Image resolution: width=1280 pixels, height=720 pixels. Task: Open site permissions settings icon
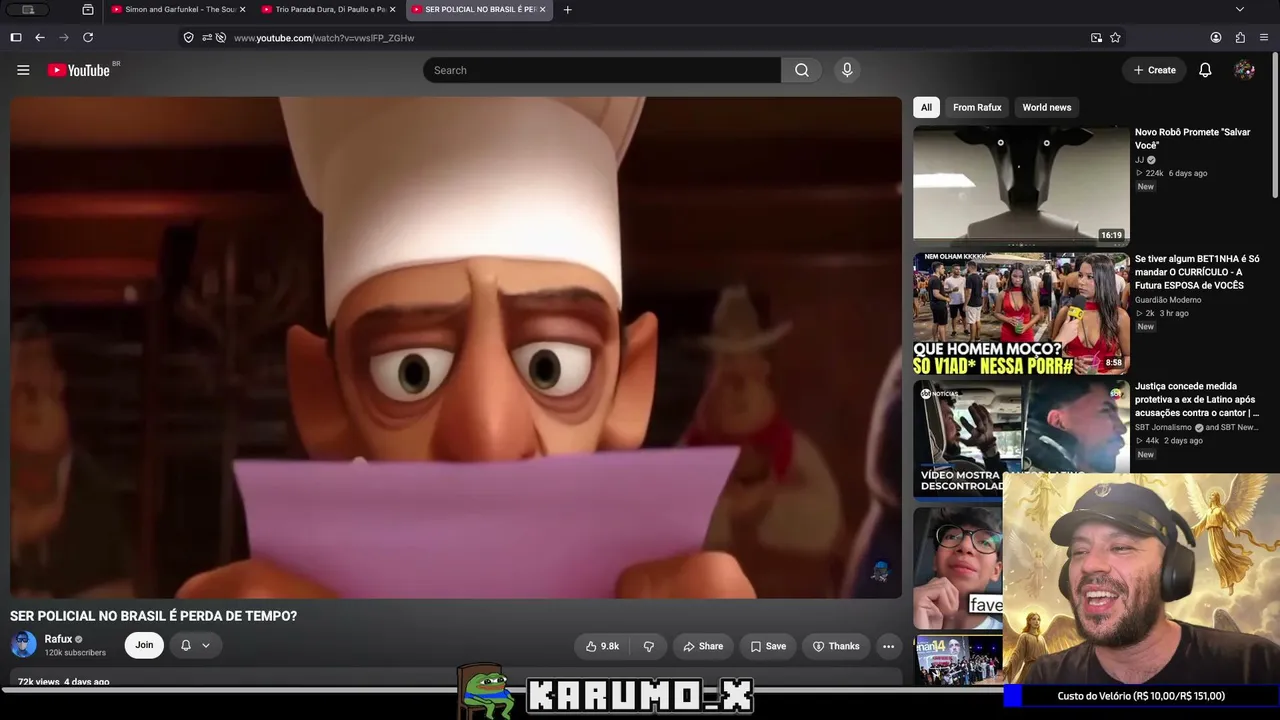pos(207,37)
